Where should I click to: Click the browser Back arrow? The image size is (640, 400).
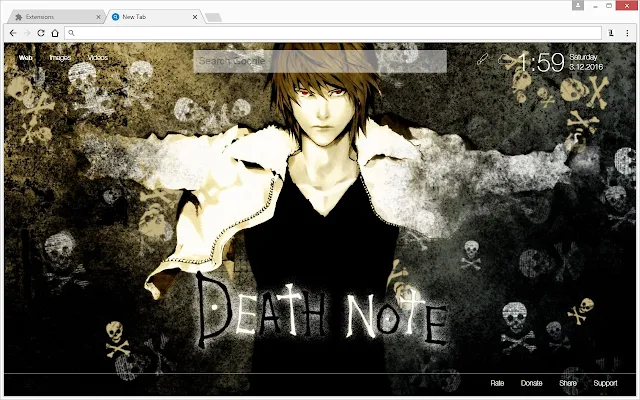13,33
